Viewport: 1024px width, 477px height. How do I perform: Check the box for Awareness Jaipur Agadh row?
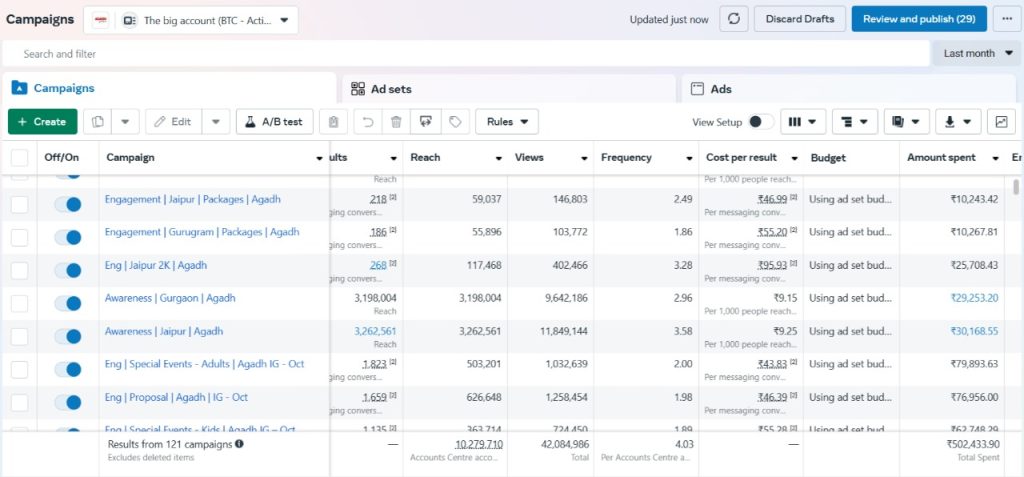point(20,337)
